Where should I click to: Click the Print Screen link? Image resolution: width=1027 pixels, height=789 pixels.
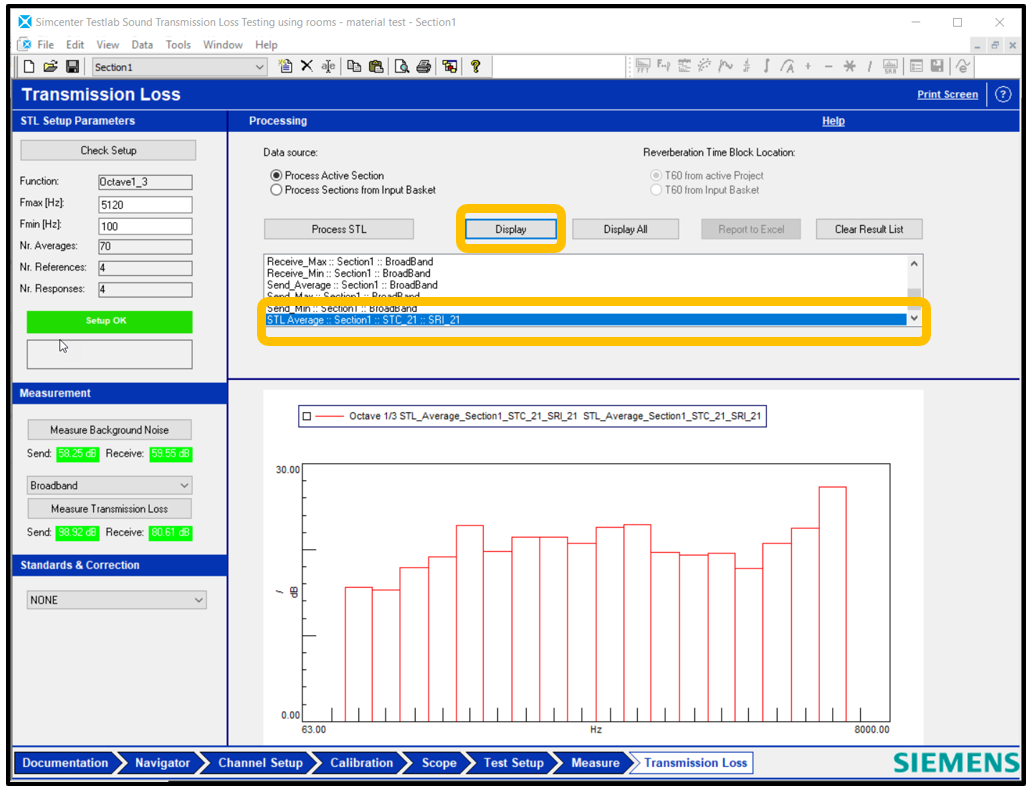[x=947, y=94]
